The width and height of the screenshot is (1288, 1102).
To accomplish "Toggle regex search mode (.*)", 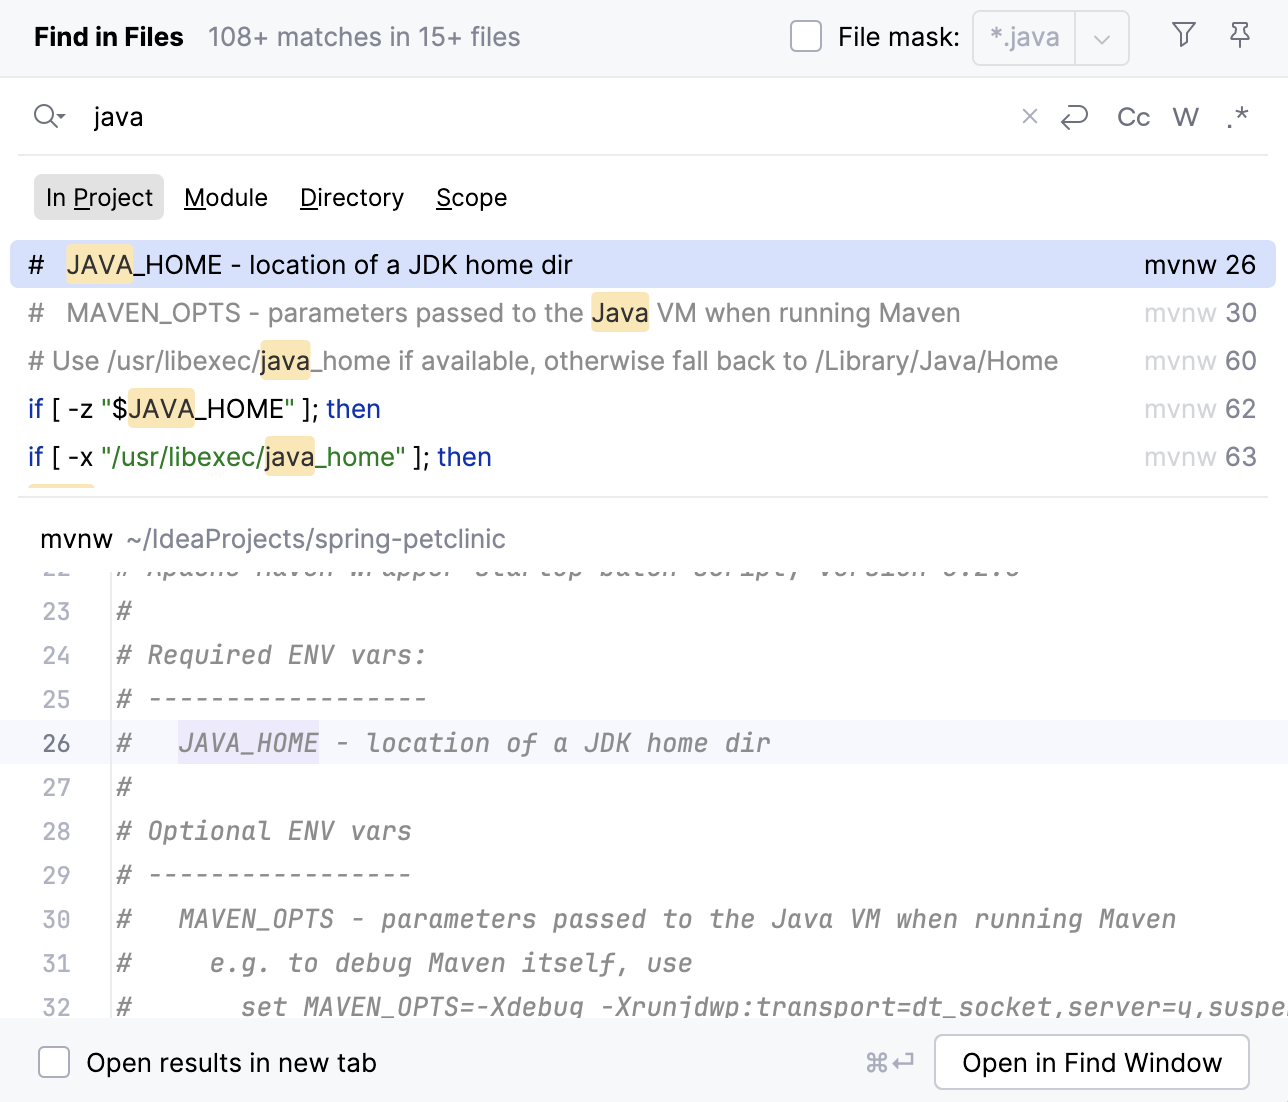I will point(1237,117).
